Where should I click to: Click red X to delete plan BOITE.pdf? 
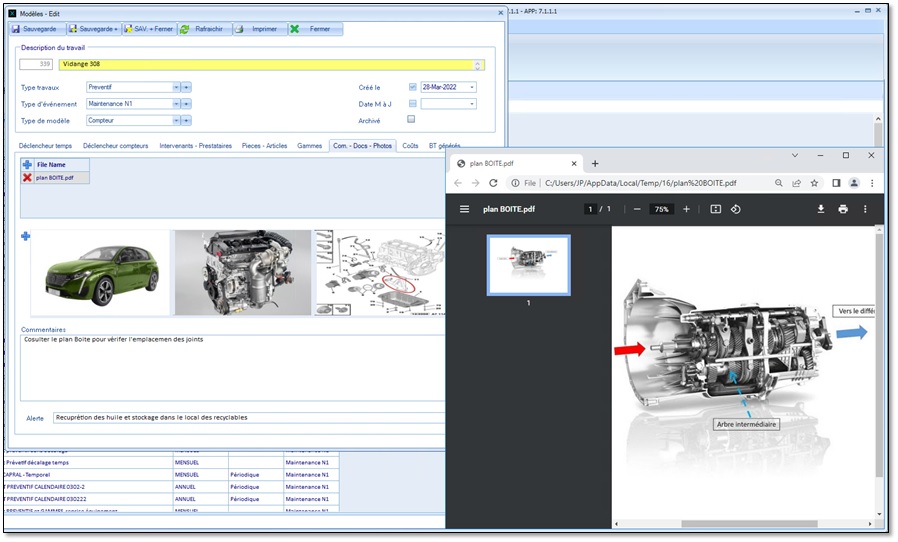coord(27,178)
